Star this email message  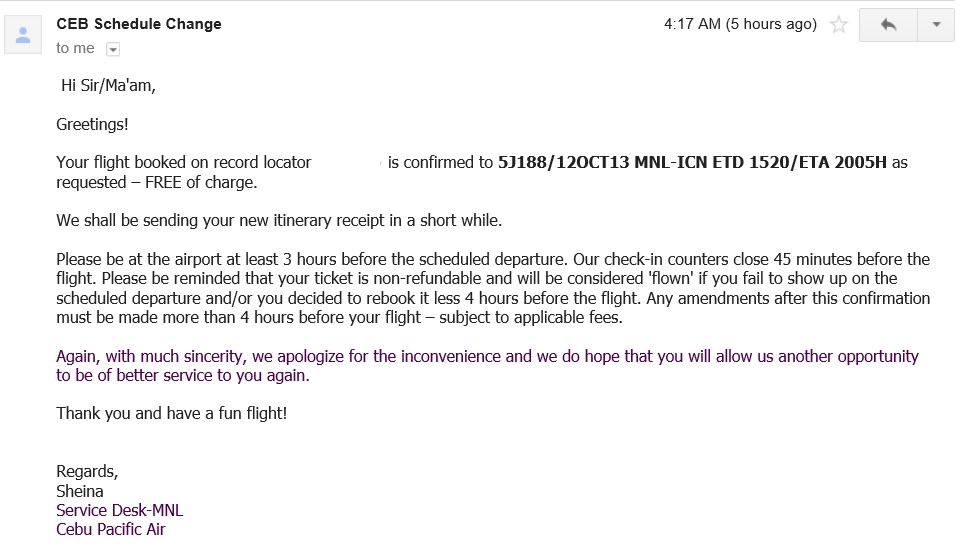click(x=839, y=25)
